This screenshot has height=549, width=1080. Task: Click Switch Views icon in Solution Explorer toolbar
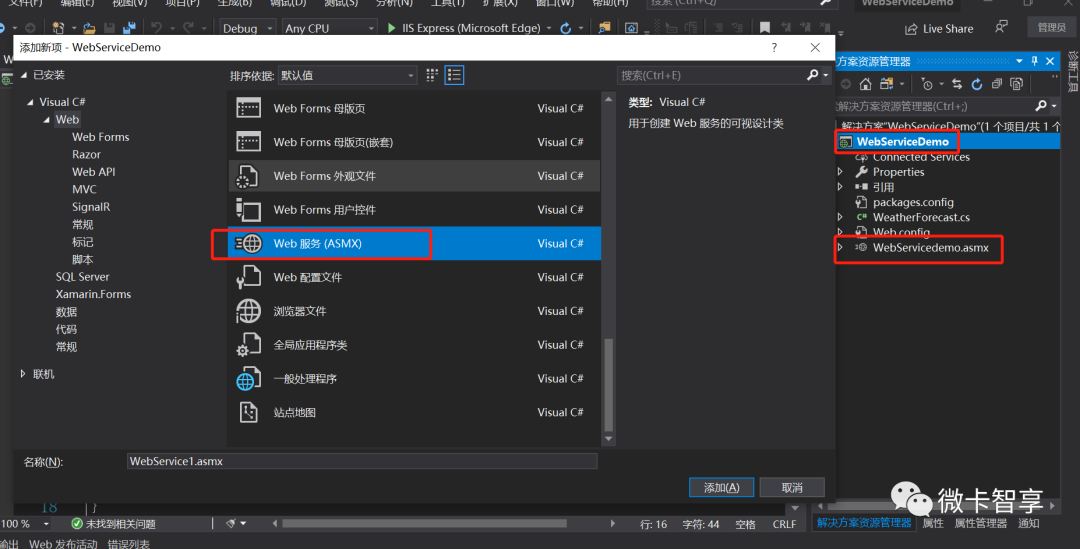point(887,84)
